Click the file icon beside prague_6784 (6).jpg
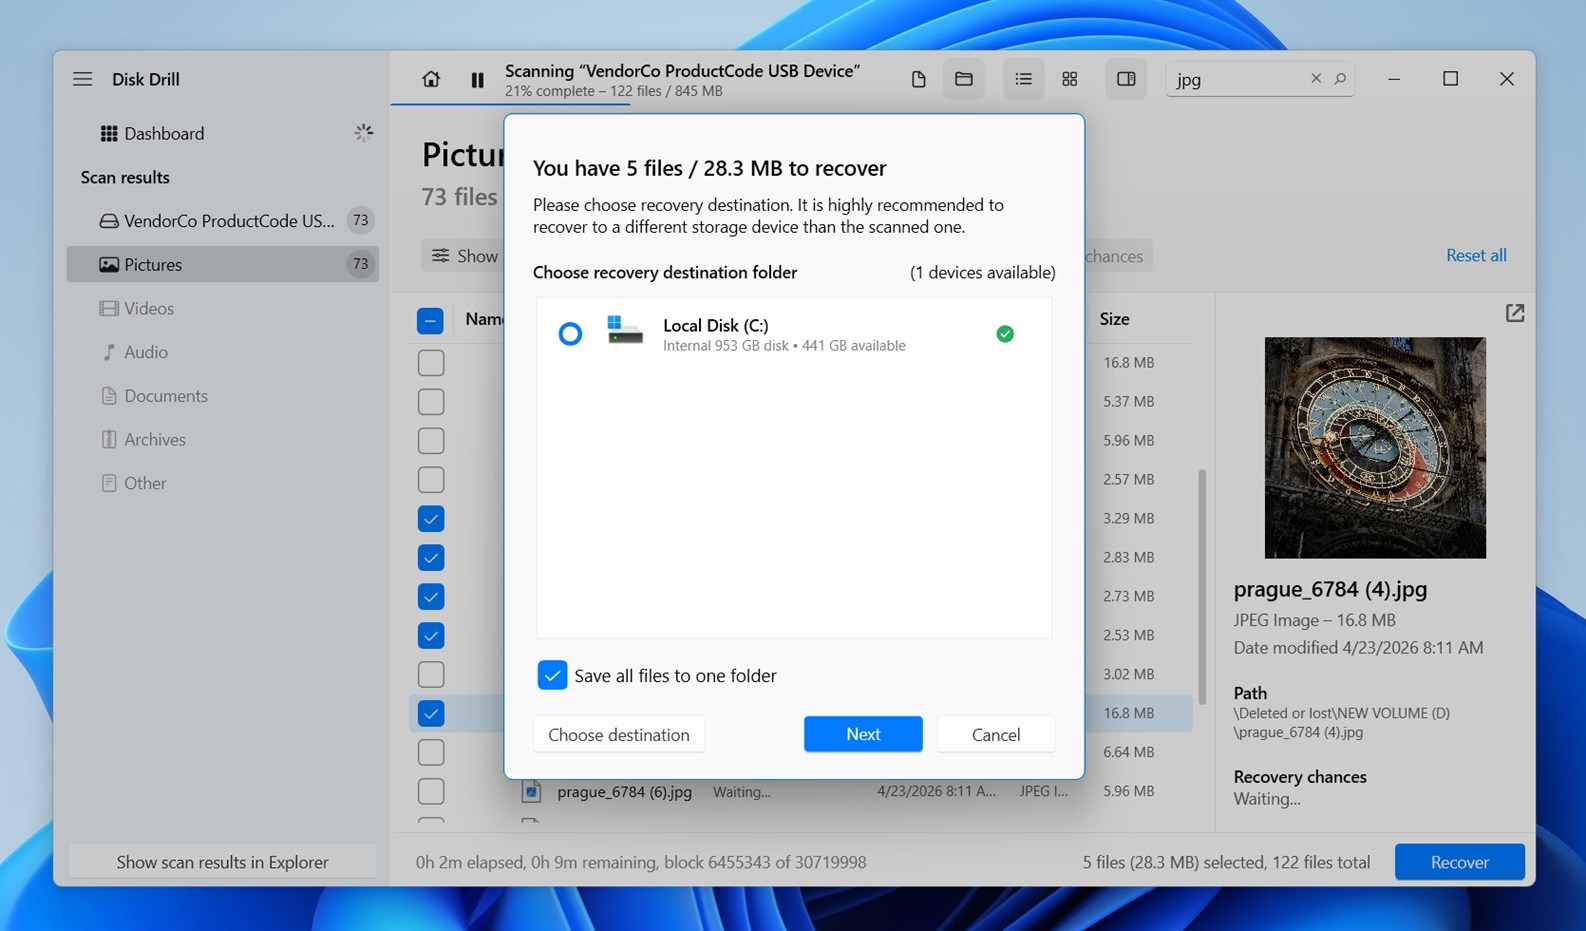 (532, 792)
